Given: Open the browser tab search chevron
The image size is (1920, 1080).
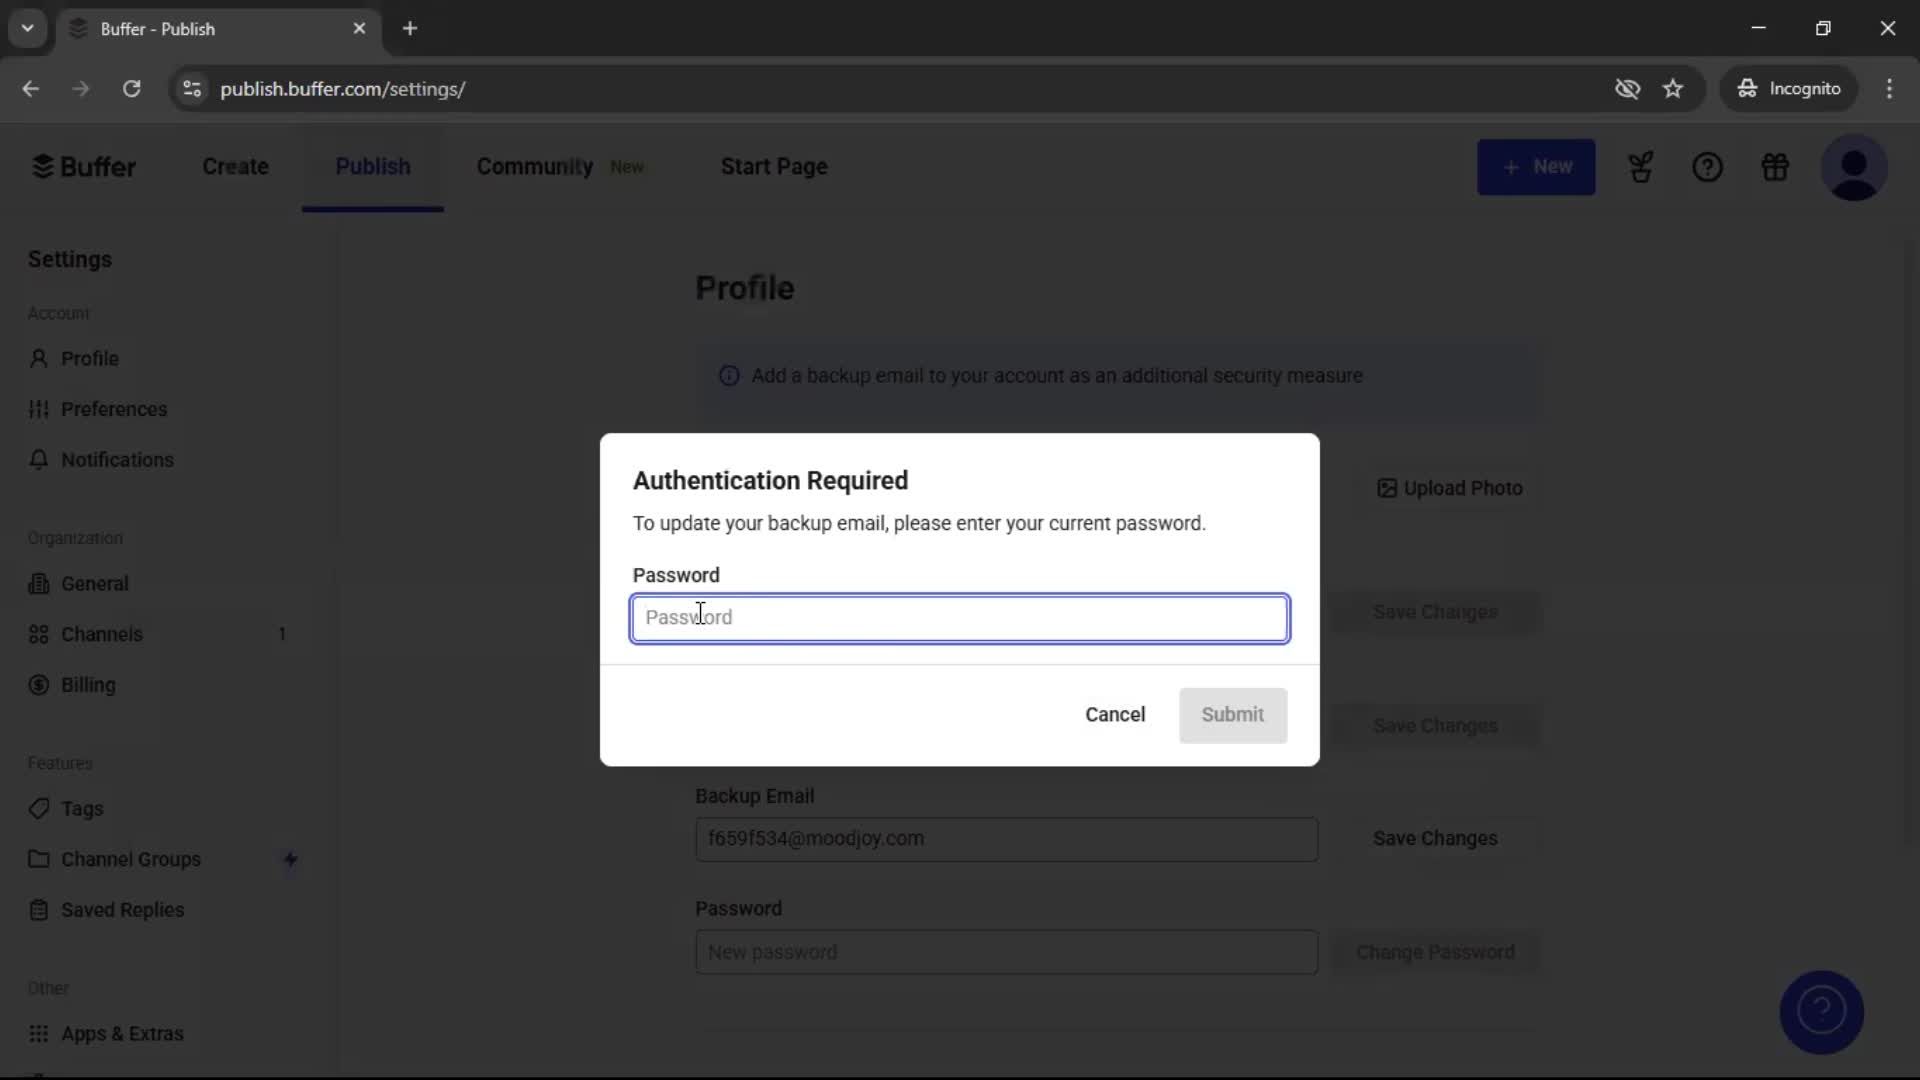Looking at the screenshot, I should pos(27,28).
